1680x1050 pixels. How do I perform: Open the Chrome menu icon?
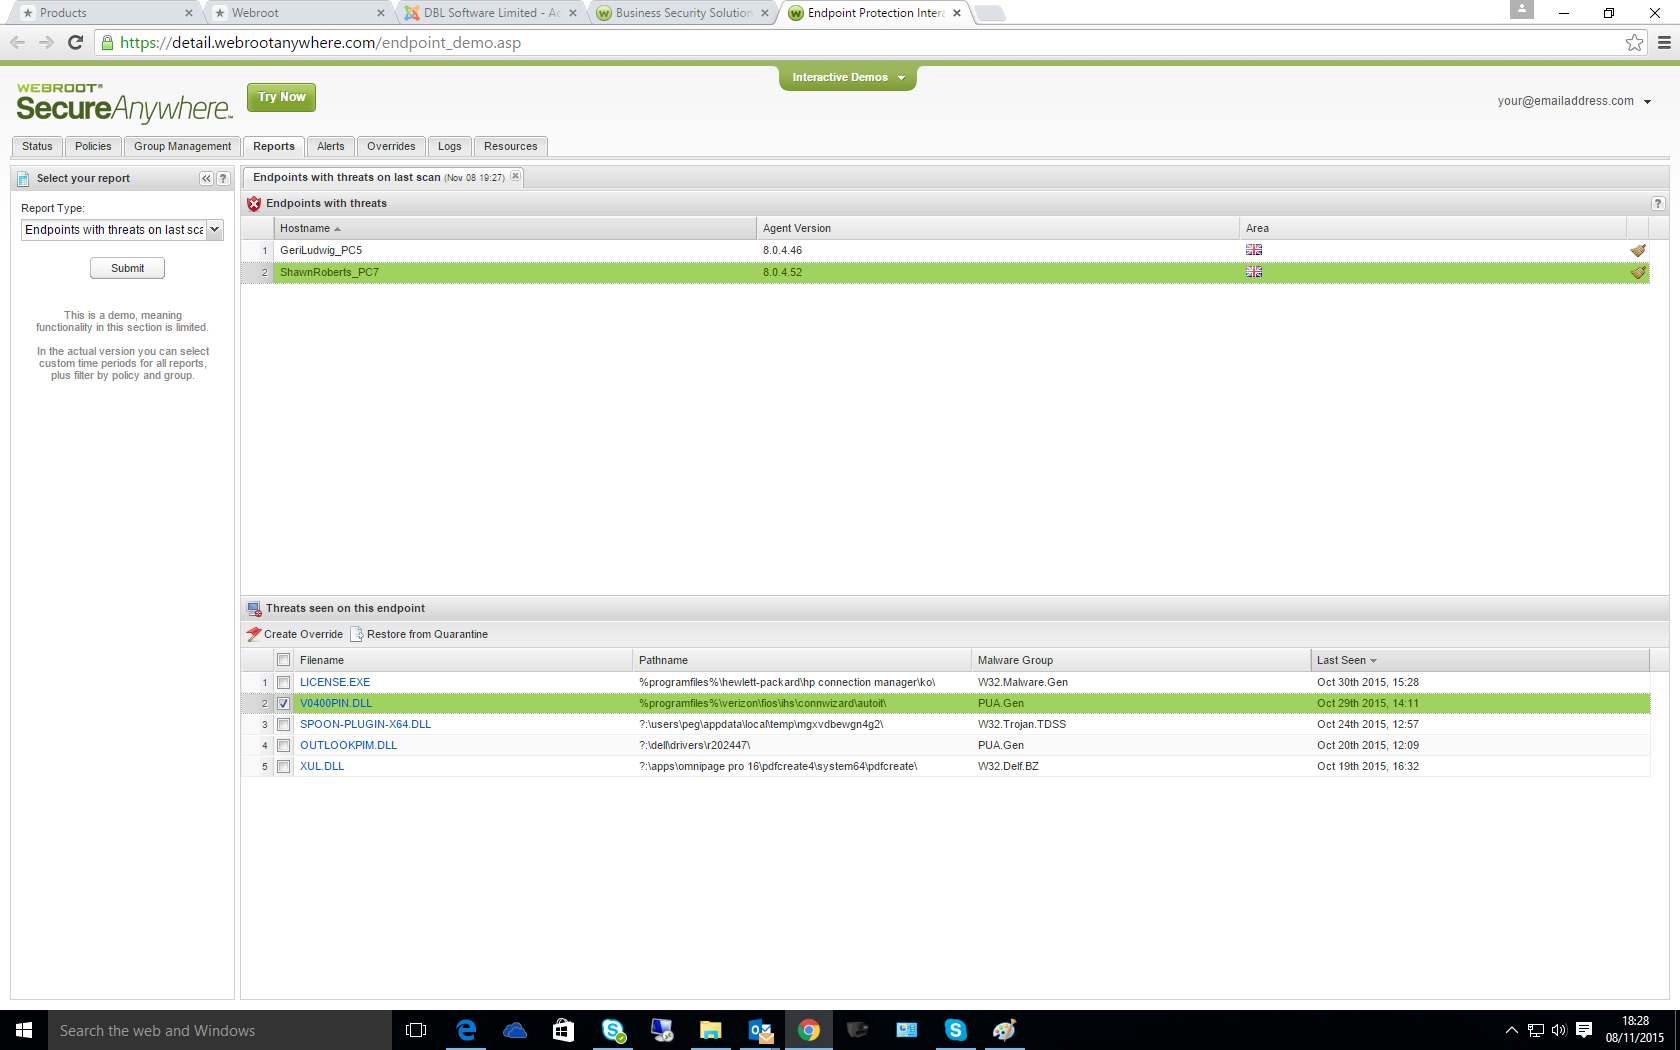pyautogui.click(x=1664, y=42)
